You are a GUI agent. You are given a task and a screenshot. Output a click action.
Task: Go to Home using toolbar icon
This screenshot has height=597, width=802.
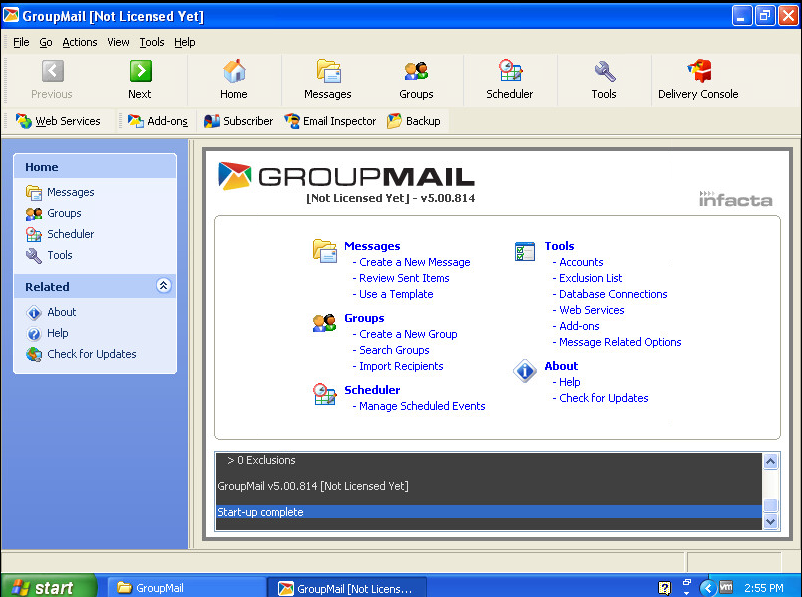pyautogui.click(x=234, y=72)
